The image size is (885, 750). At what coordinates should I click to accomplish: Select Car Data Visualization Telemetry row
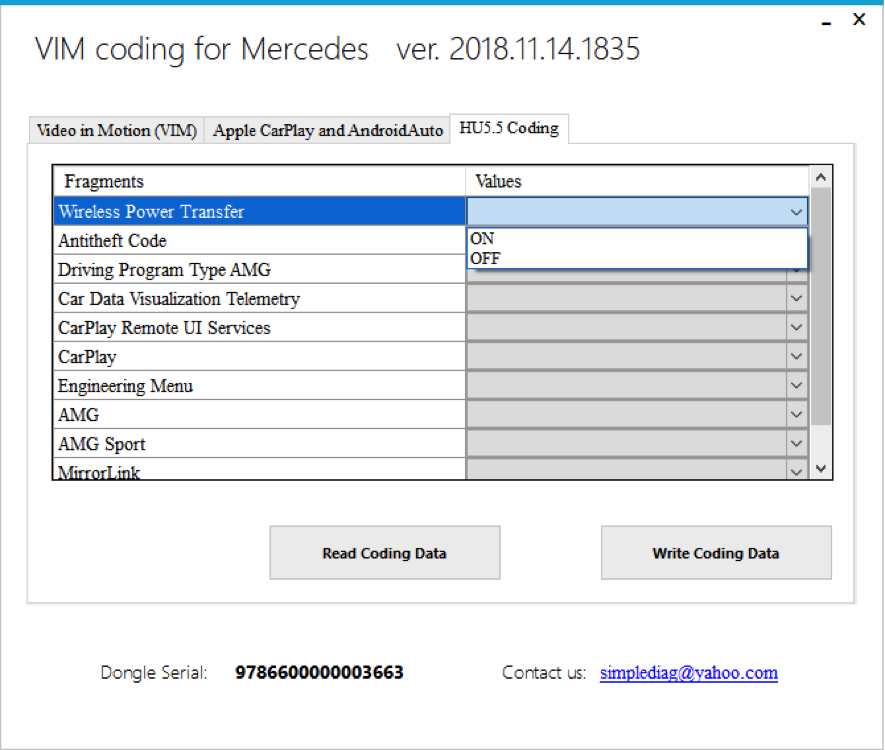click(x=260, y=299)
